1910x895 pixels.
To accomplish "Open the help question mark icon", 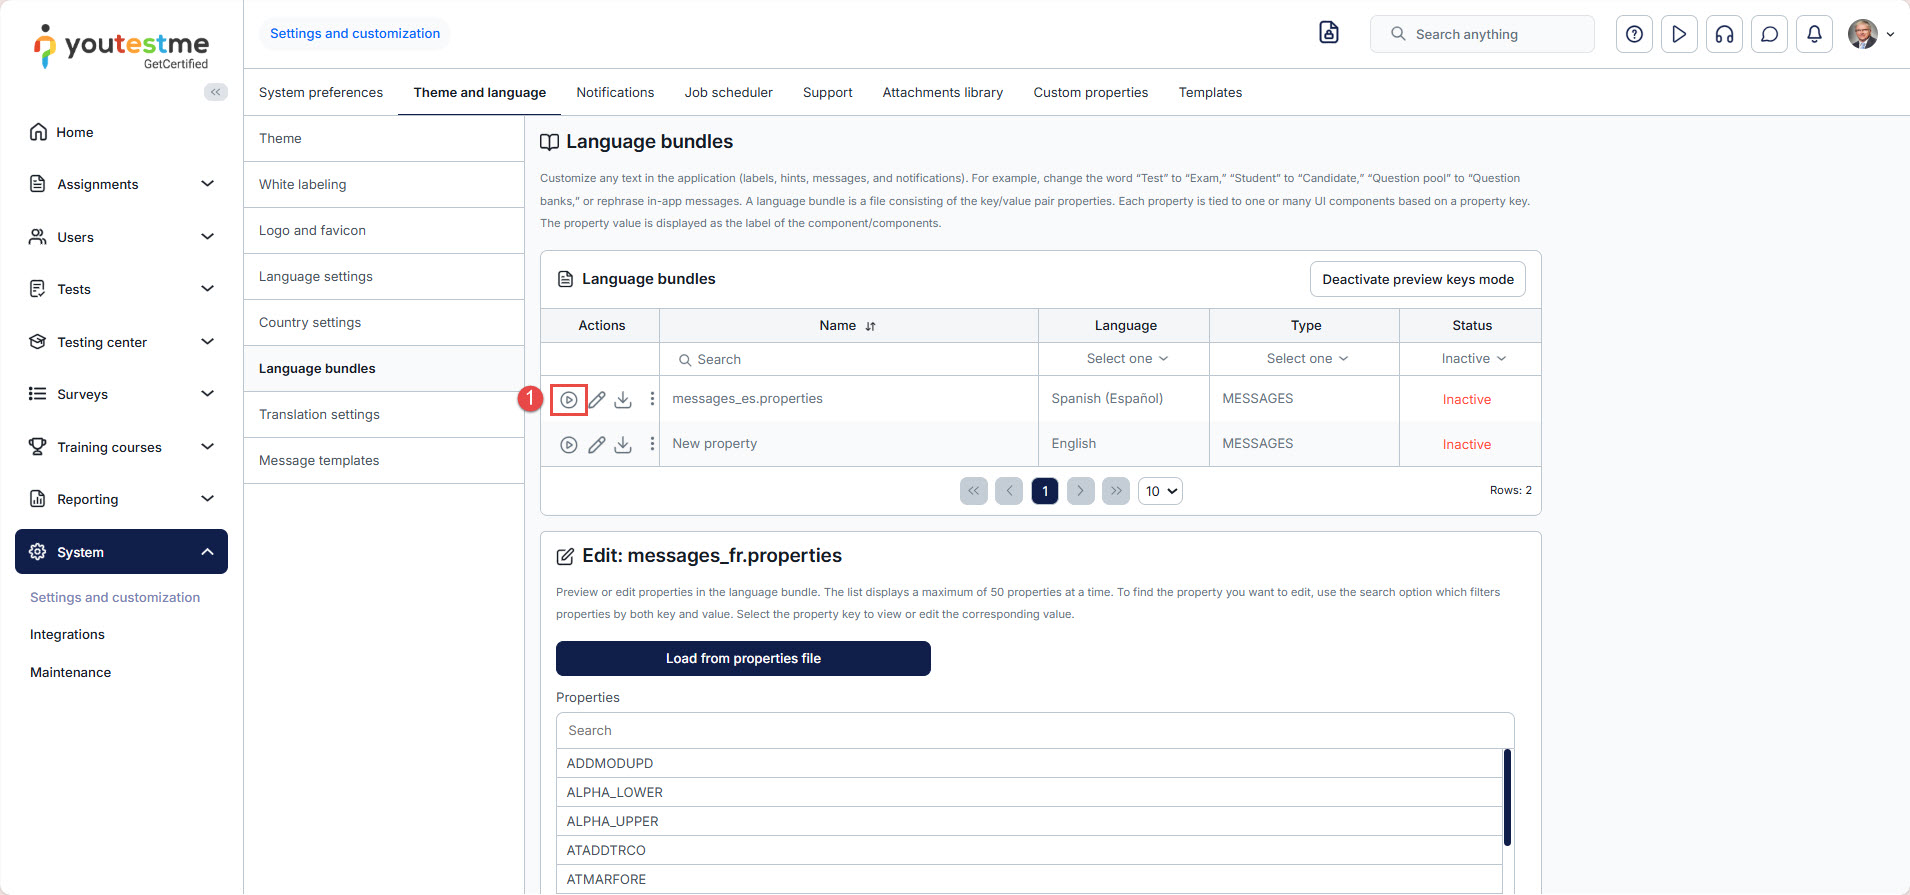I will [x=1634, y=34].
